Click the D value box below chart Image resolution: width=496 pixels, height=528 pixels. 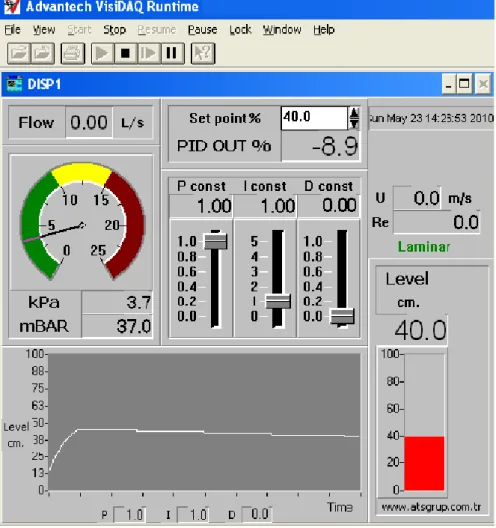pyautogui.click(x=257, y=514)
